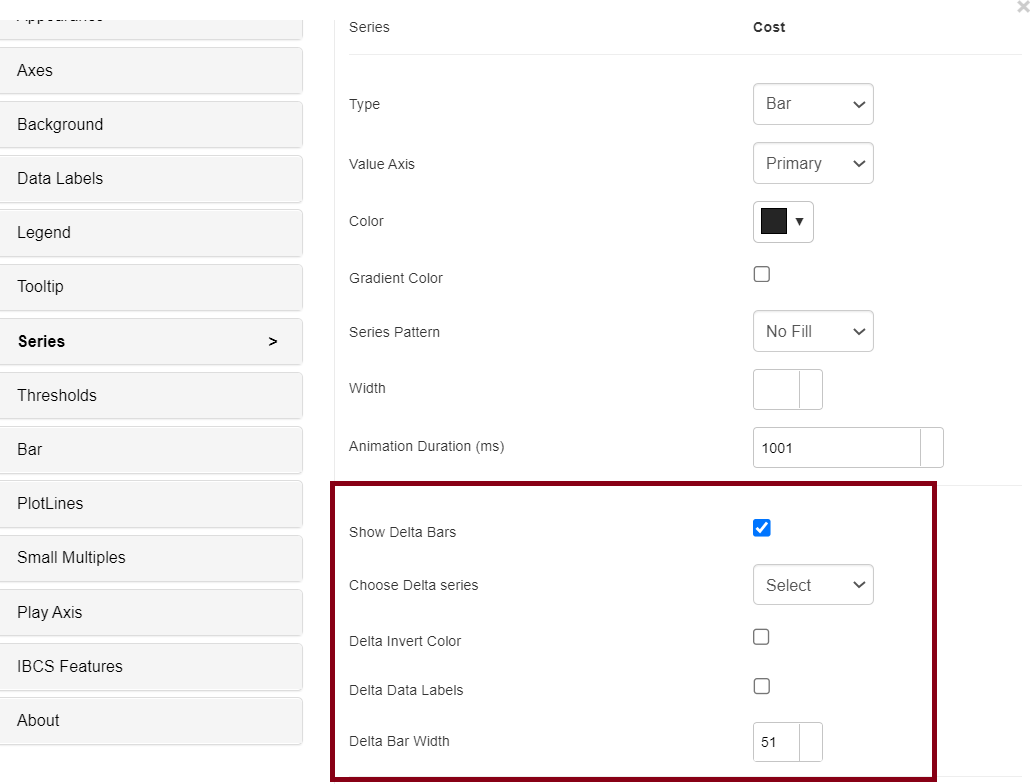Enable the Gradient Color checkbox
The image size is (1030, 784).
(761, 273)
